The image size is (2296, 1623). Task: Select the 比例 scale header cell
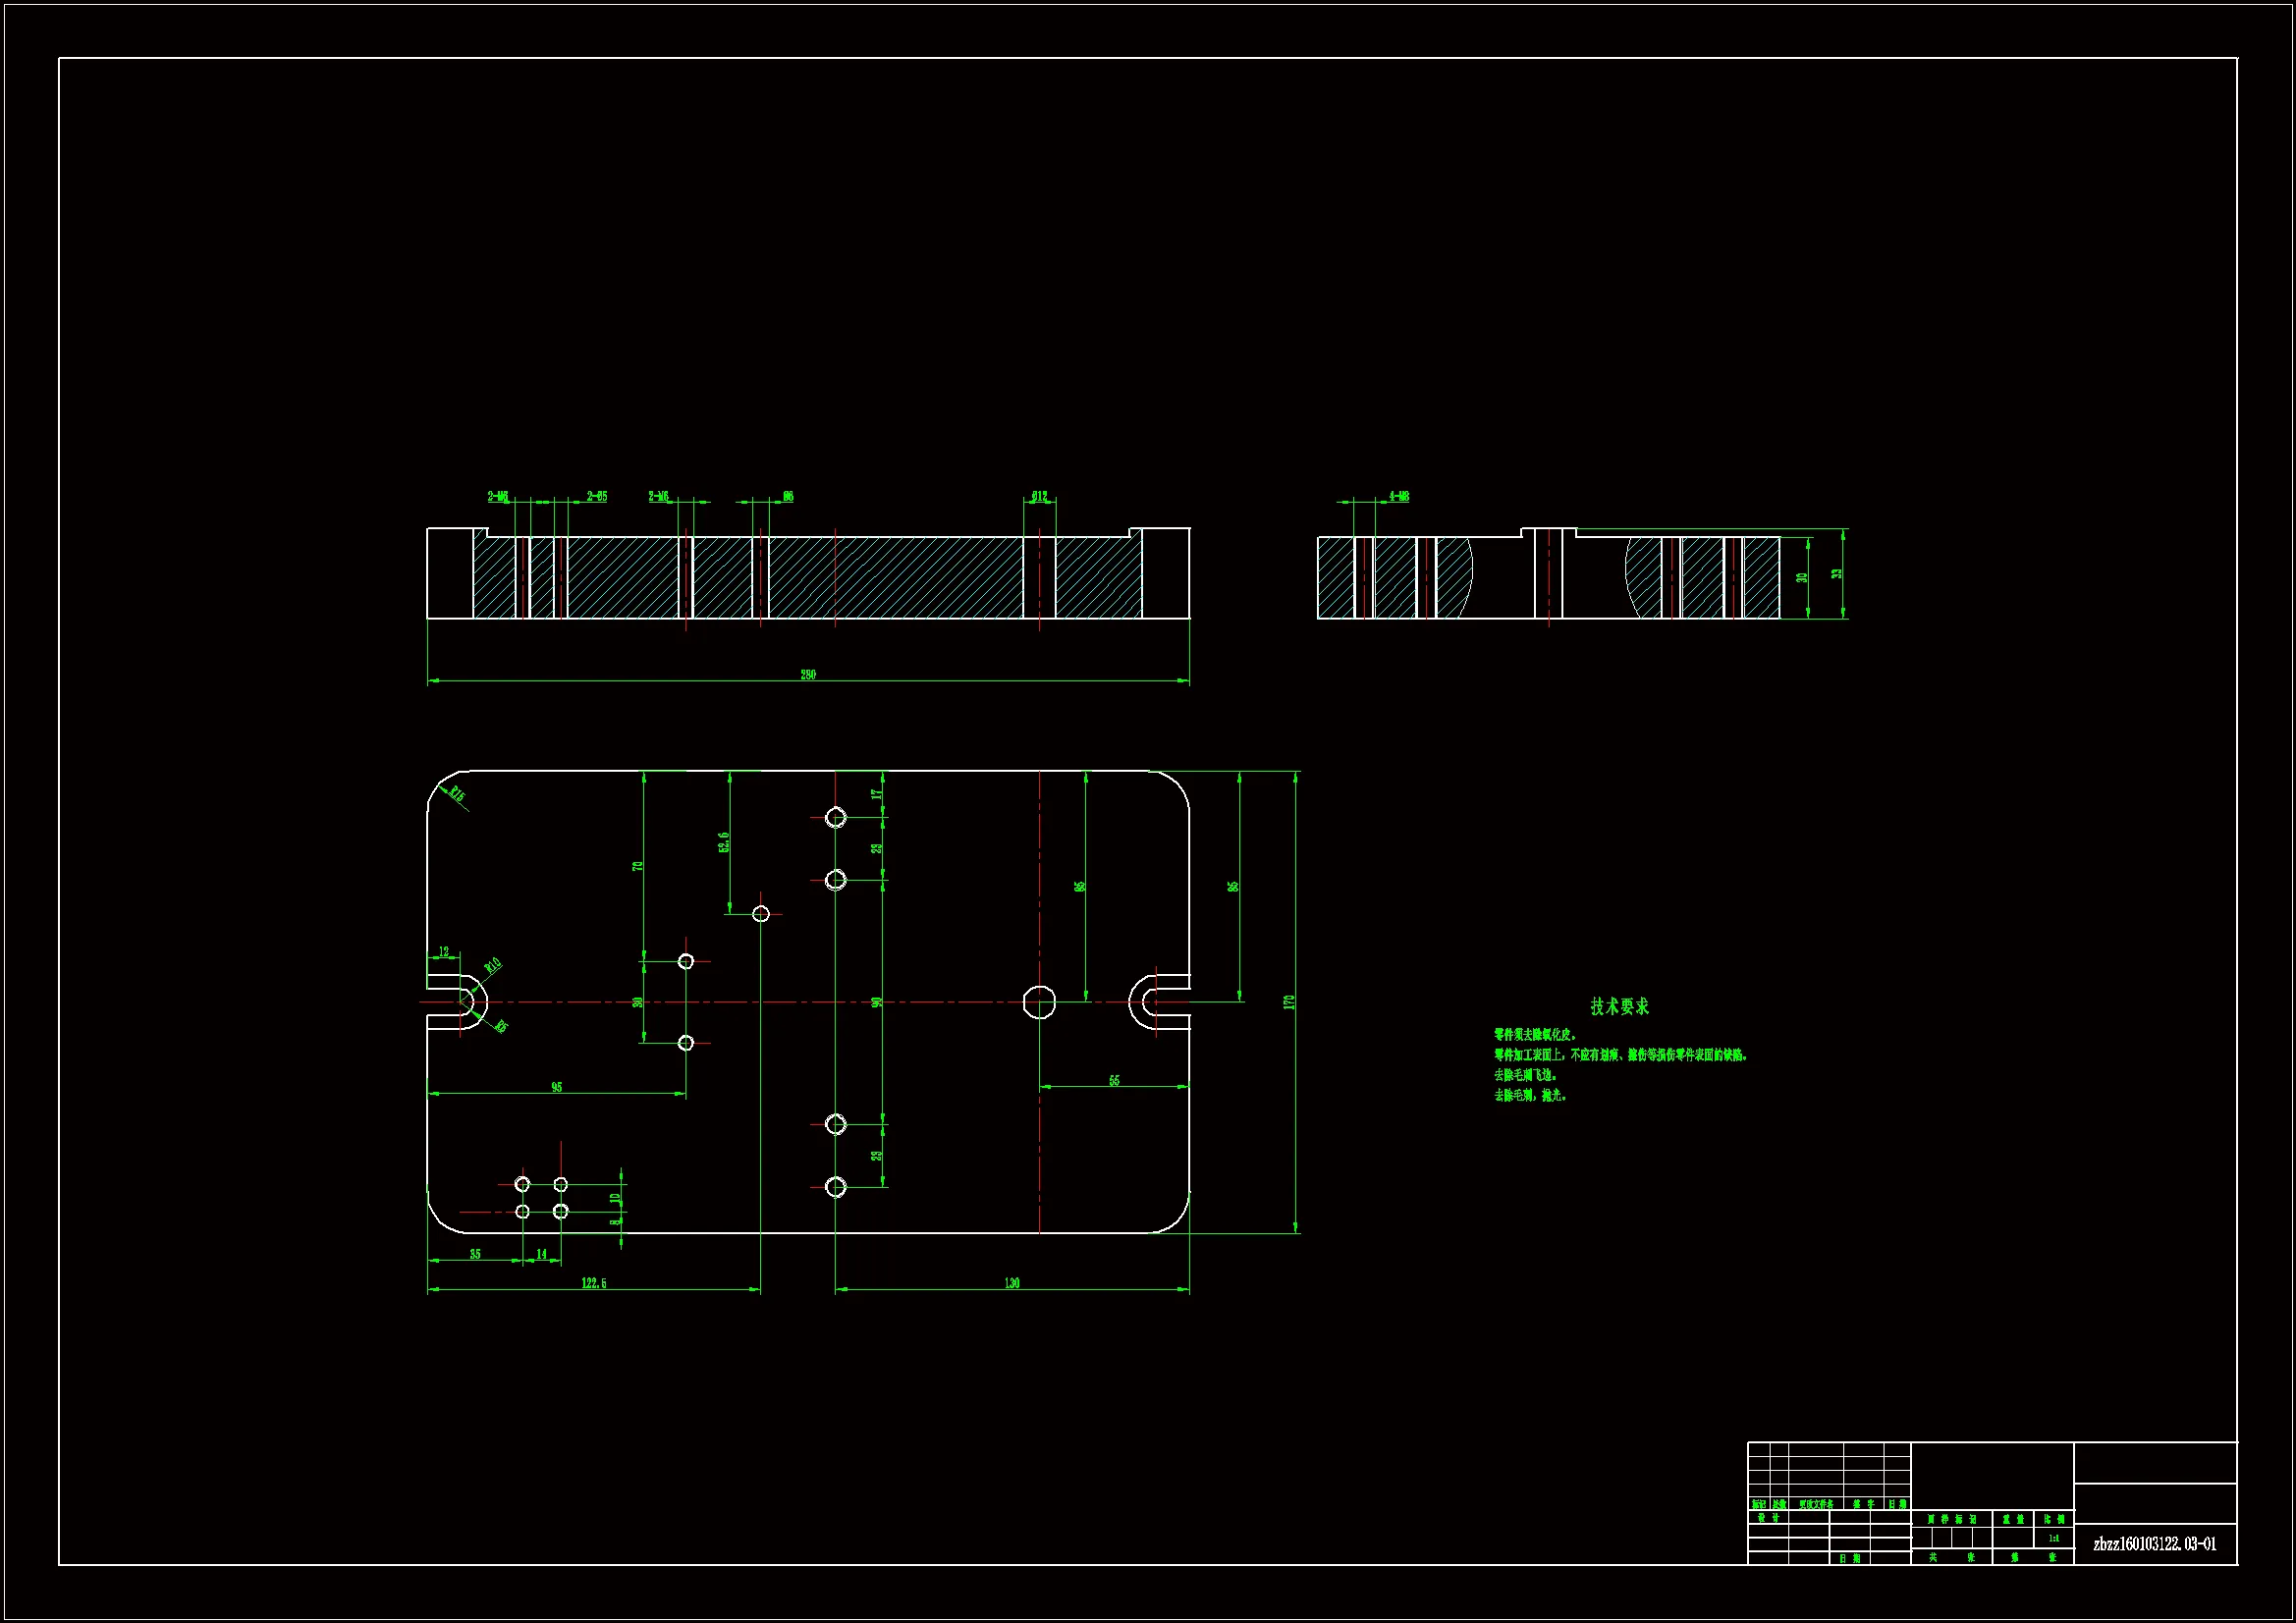coord(2053,1519)
